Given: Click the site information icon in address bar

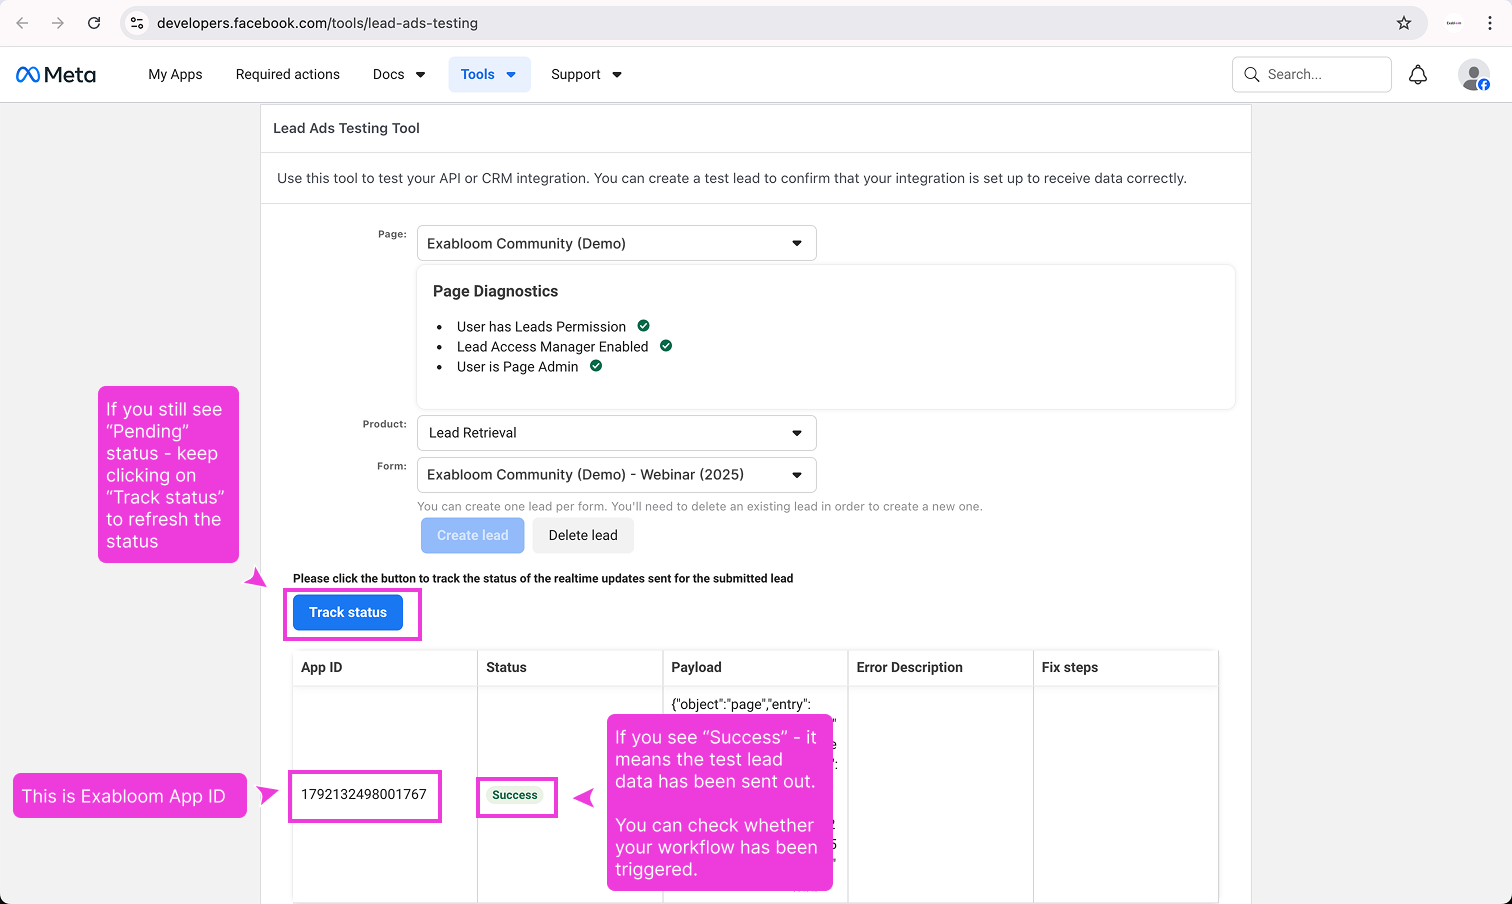Looking at the screenshot, I should (138, 23).
